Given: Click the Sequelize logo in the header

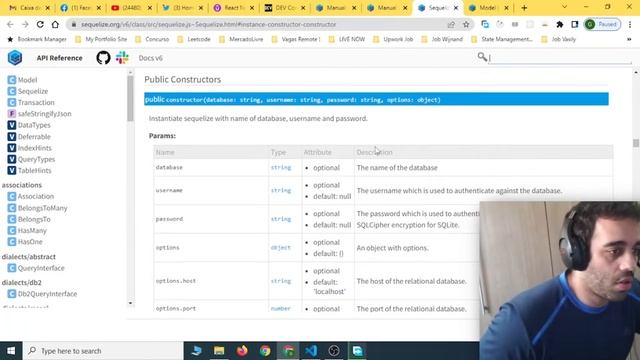Looking at the screenshot, I should pyautogui.click(x=15, y=58).
